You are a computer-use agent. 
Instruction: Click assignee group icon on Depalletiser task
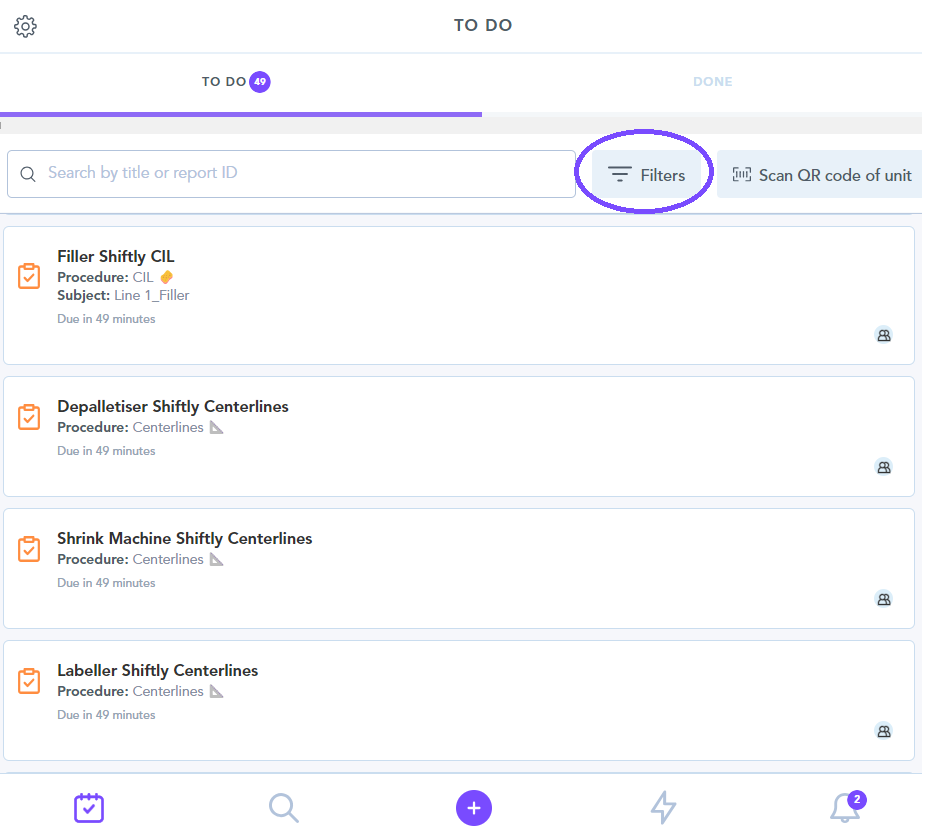(x=883, y=467)
